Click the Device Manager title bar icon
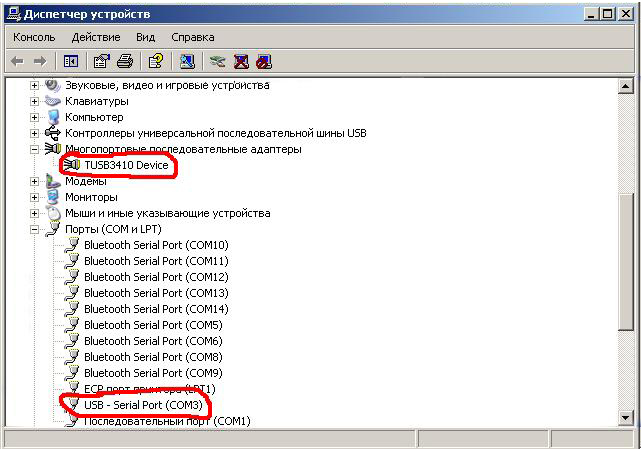 coord(14,14)
